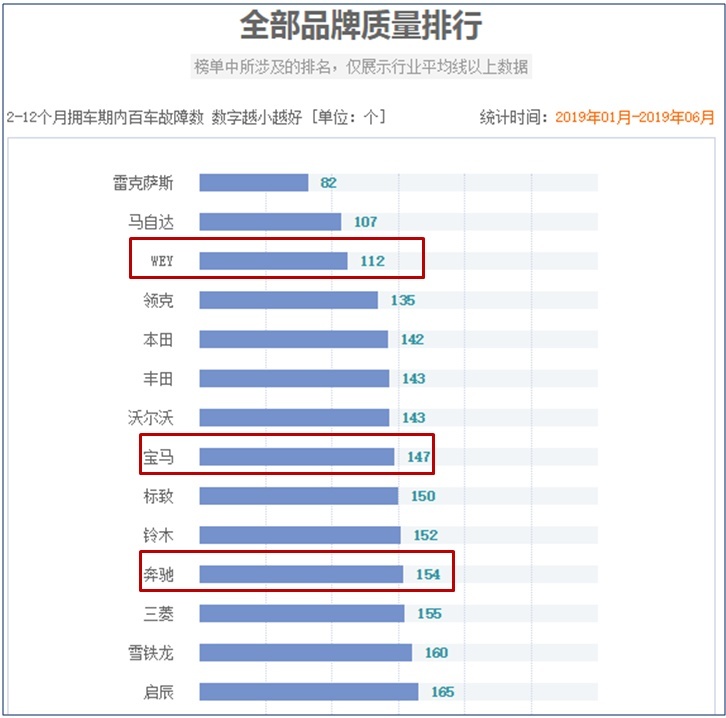The height and width of the screenshot is (718, 726).
Task: Click the 领克 brand label
Action: 158,300
